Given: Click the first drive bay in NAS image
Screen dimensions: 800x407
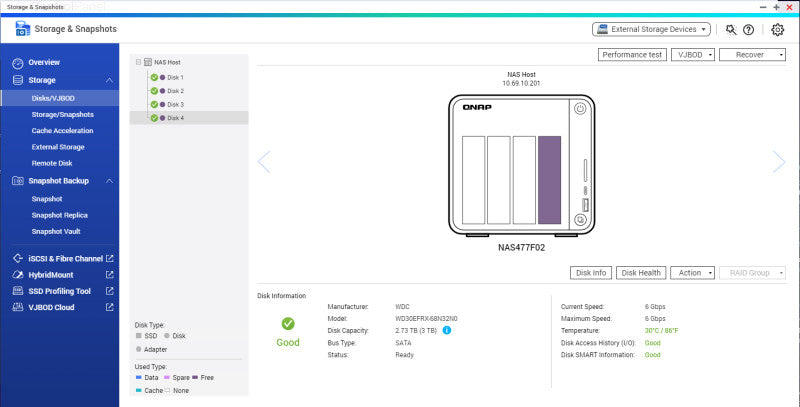Looking at the screenshot, I should 473,180.
